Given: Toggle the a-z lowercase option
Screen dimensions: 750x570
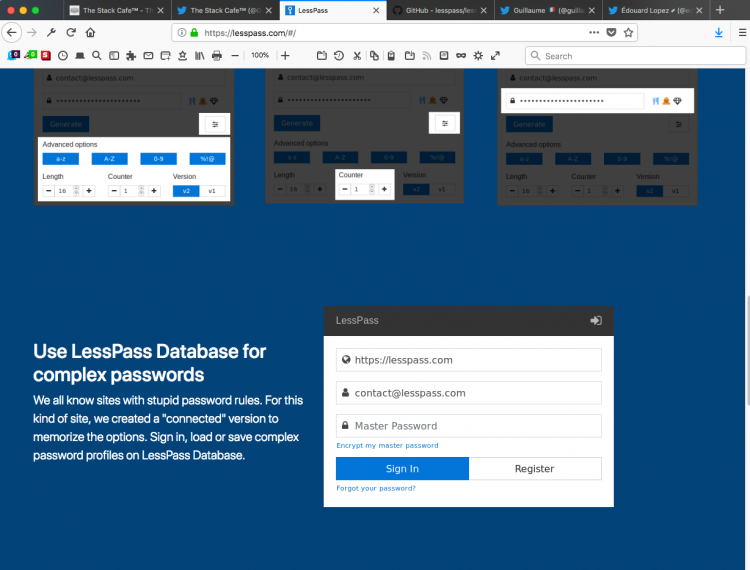Looking at the screenshot, I should pos(61,159).
